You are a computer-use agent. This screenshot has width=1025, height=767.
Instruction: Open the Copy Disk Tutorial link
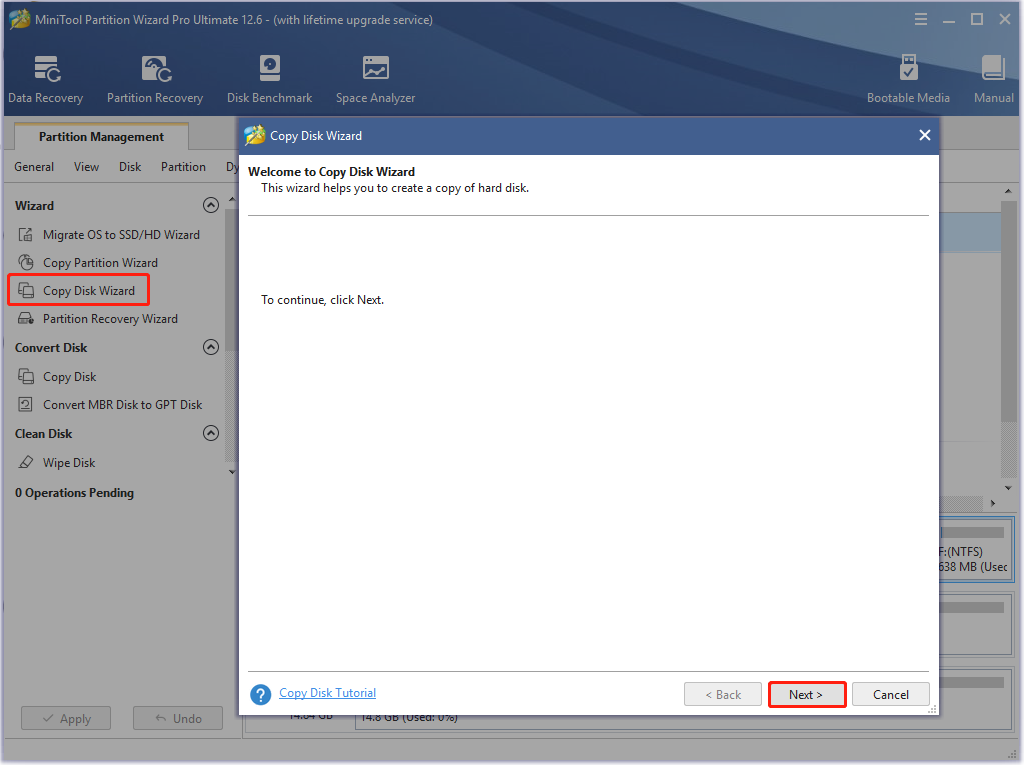pos(328,693)
